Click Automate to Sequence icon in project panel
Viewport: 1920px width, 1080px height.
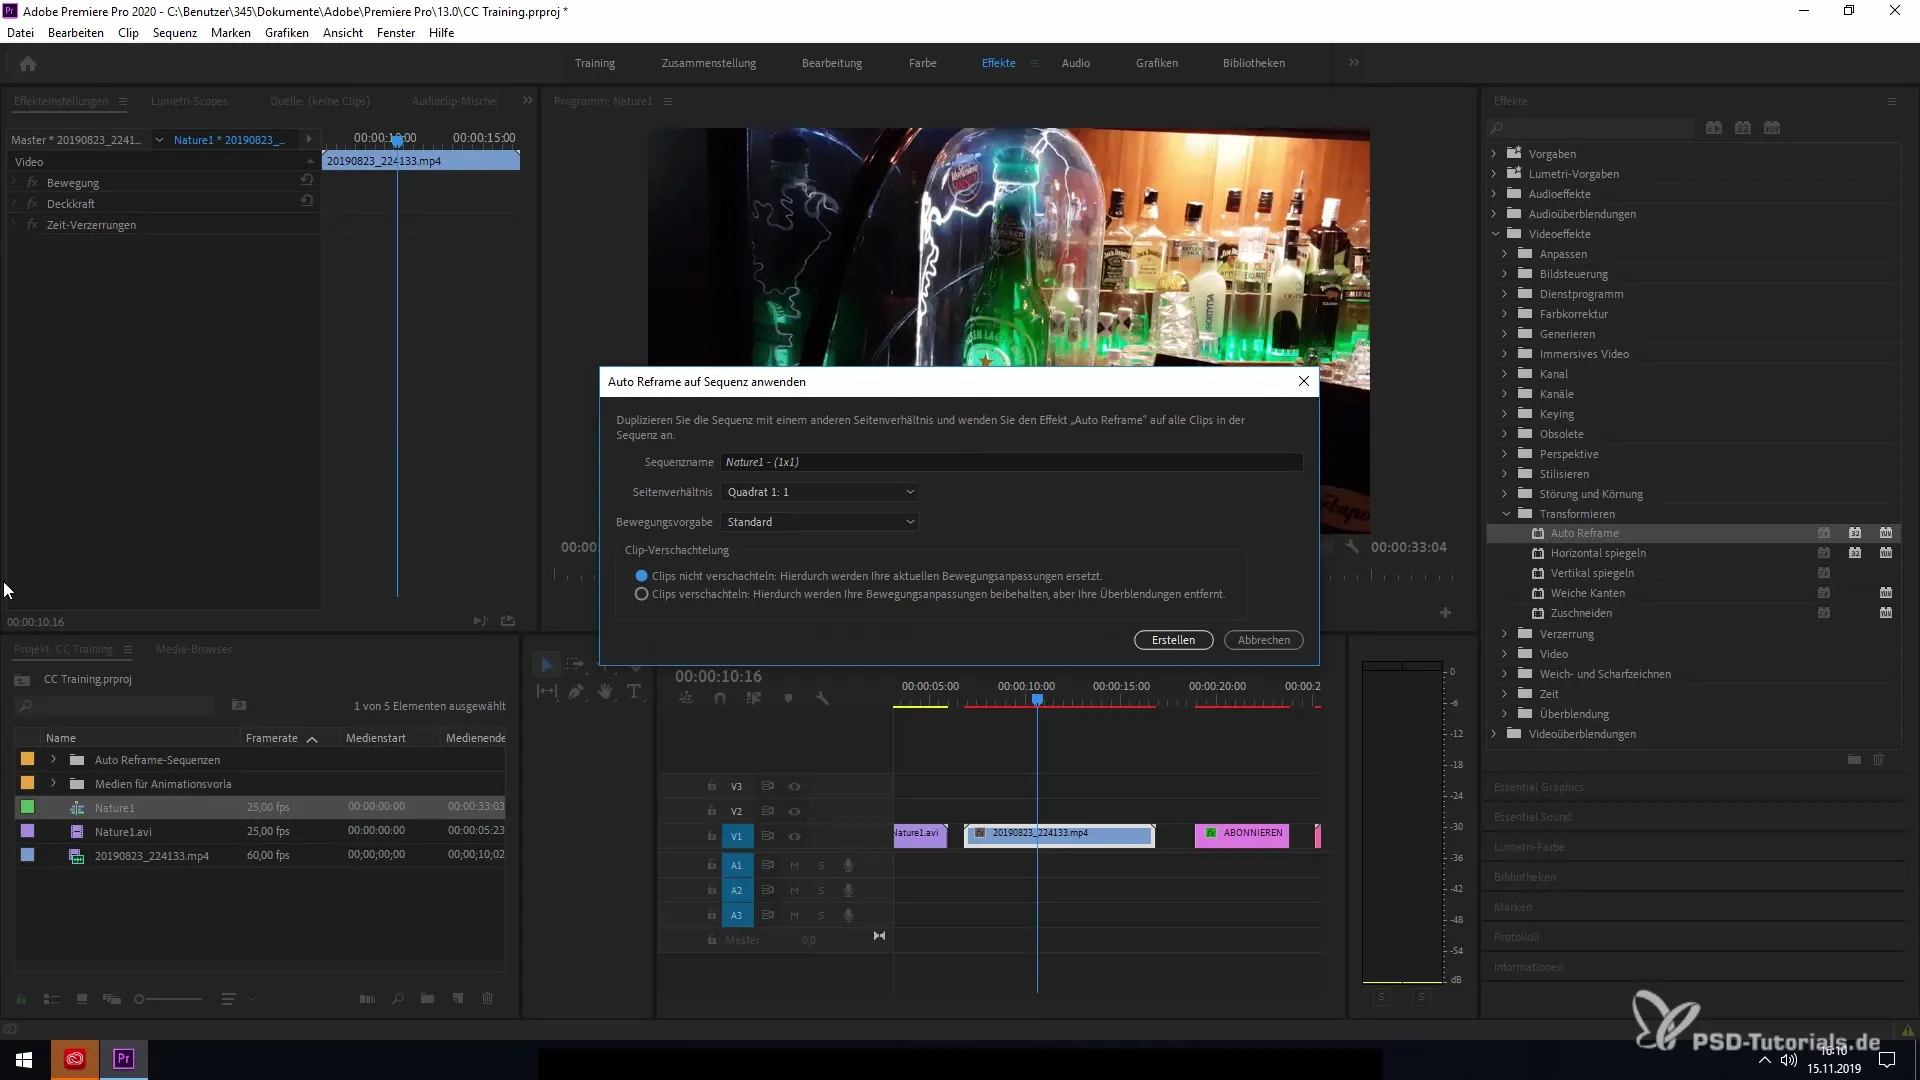point(367,999)
